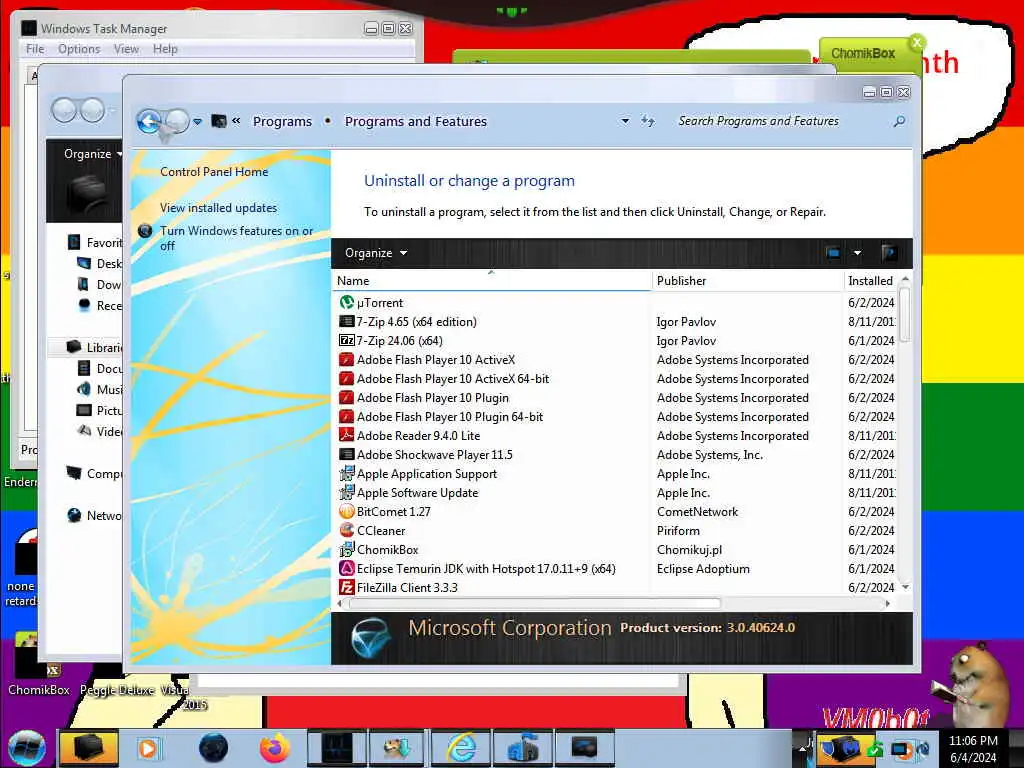Image resolution: width=1024 pixels, height=768 pixels.
Task: Open Help menu in Windows Task Manager
Action: tap(165, 49)
